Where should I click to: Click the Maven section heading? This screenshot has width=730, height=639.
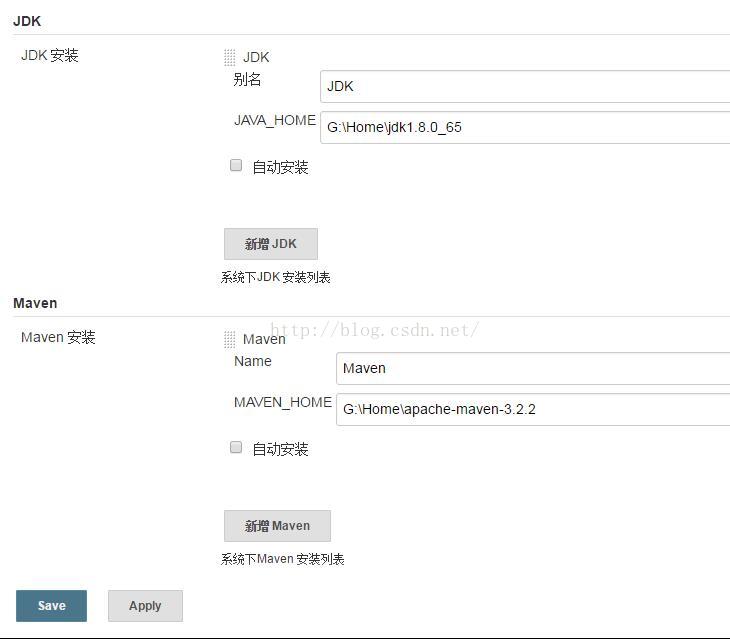pos(35,303)
